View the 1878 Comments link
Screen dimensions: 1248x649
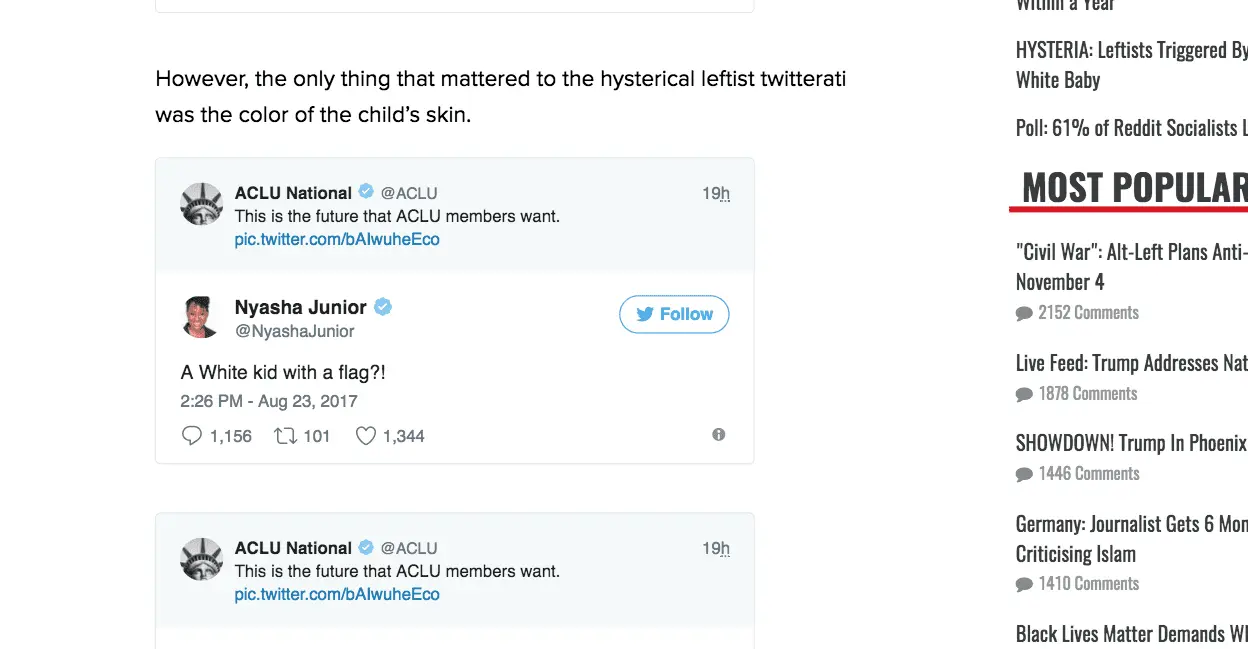pos(1088,394)
